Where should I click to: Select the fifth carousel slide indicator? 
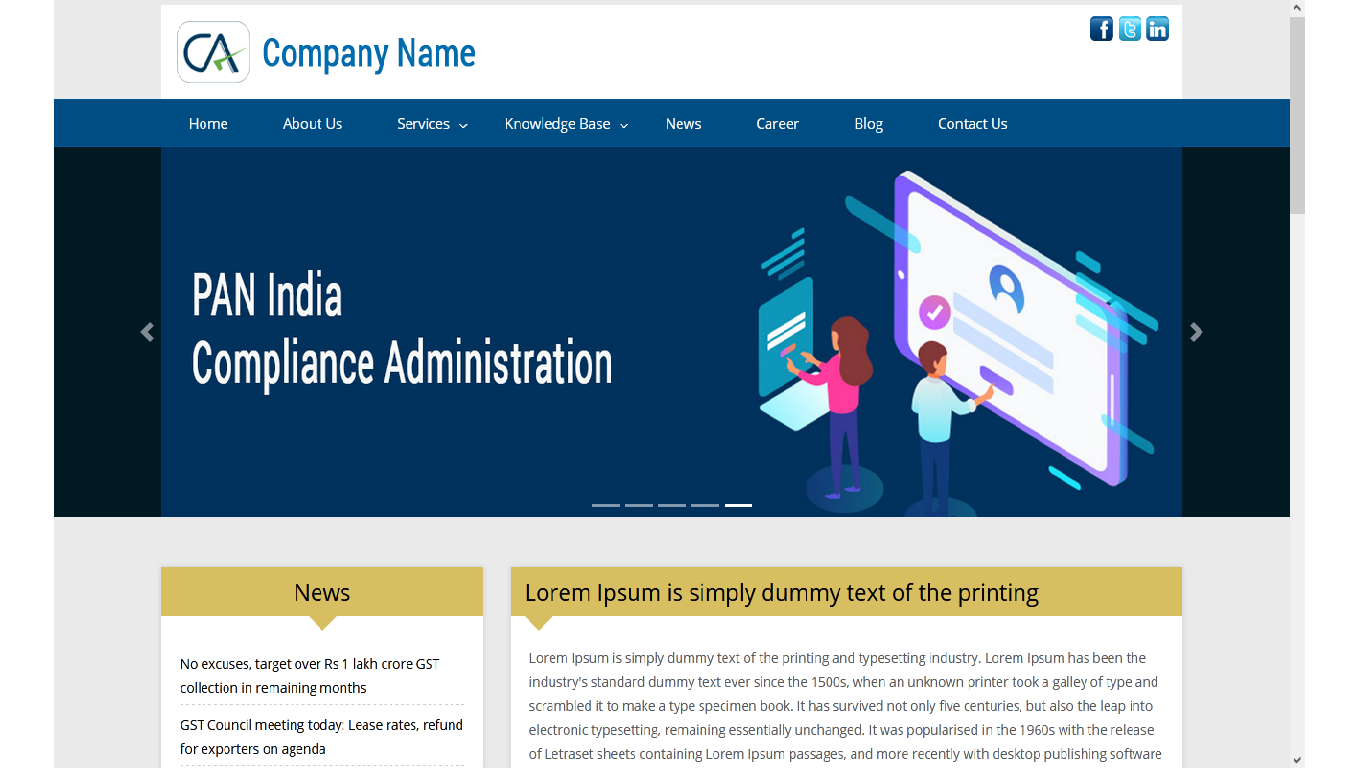(x=738, y=505)
